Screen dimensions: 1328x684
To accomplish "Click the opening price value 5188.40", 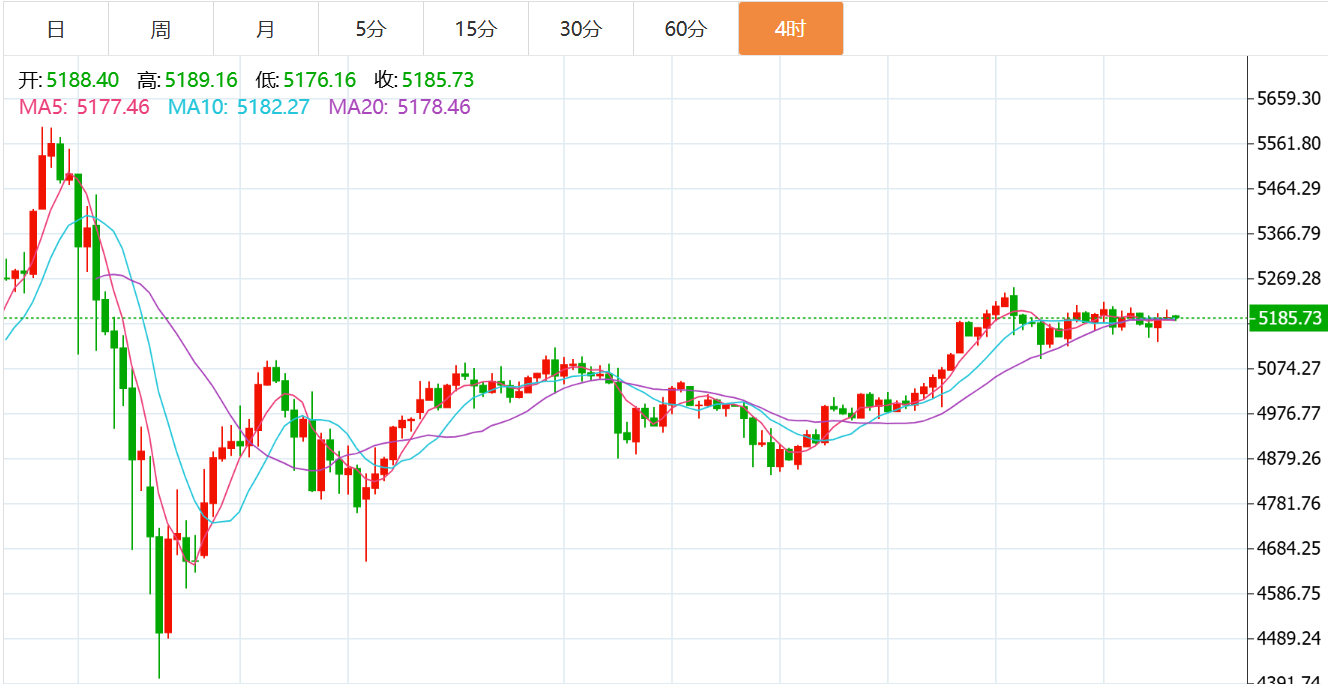I will (x=83, y=80).
